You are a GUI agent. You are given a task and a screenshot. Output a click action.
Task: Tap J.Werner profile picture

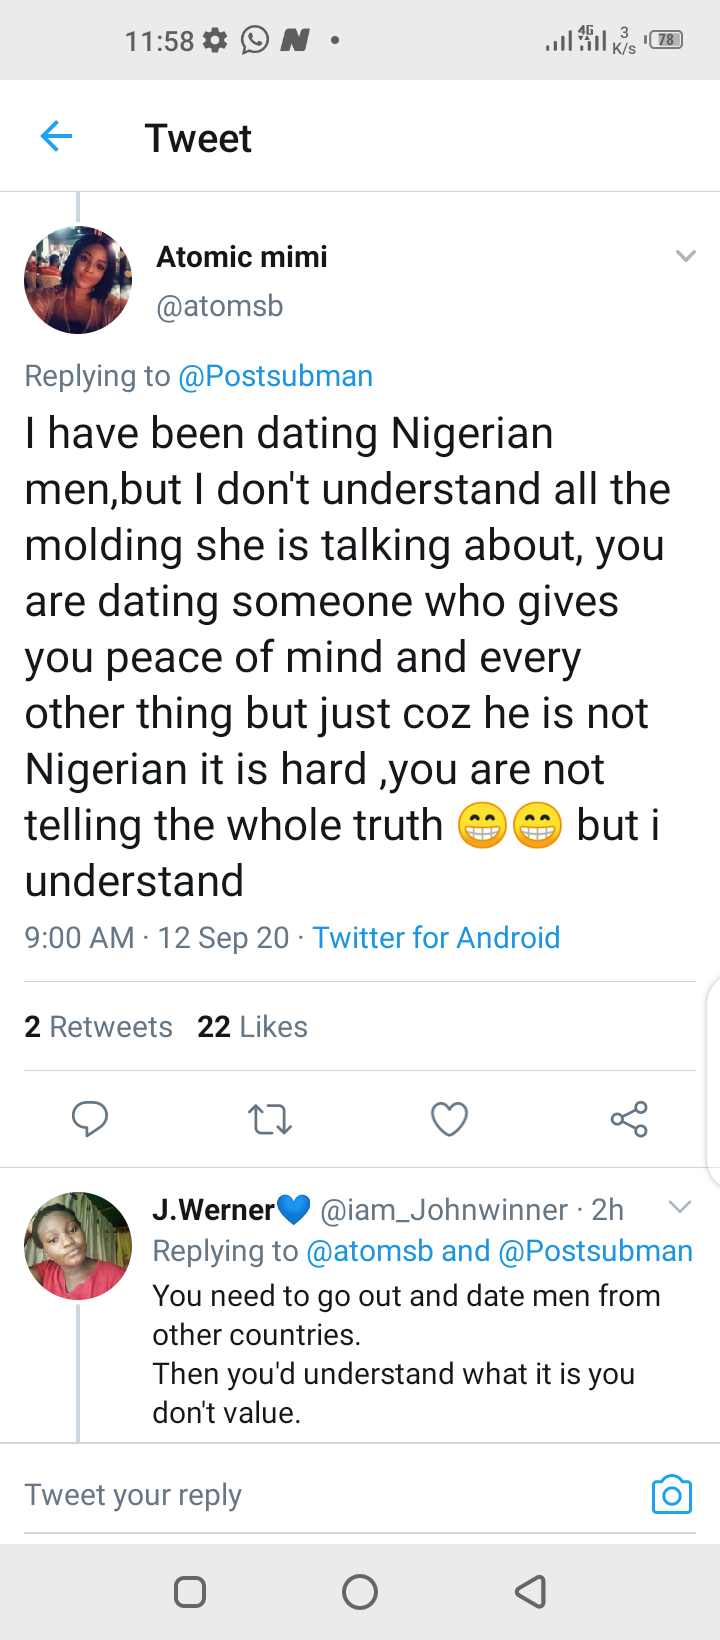click(x=78, y=1246)
